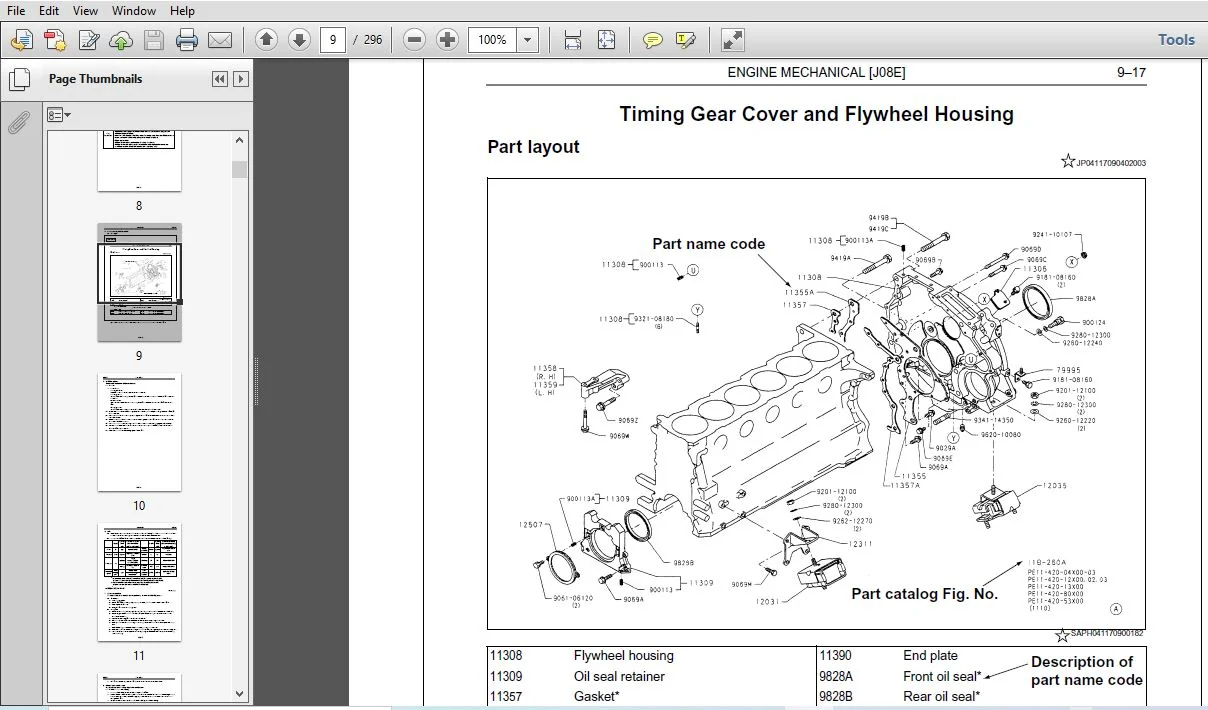Click part code 9828A in table
Viewport: 1208px width, 710px height.
(836, 676)
